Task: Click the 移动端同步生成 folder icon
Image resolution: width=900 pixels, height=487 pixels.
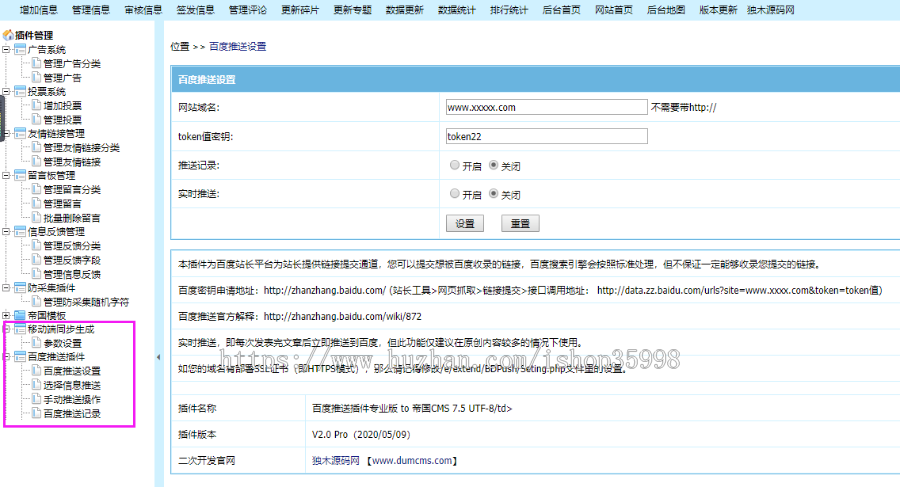Action: [20, 329]
